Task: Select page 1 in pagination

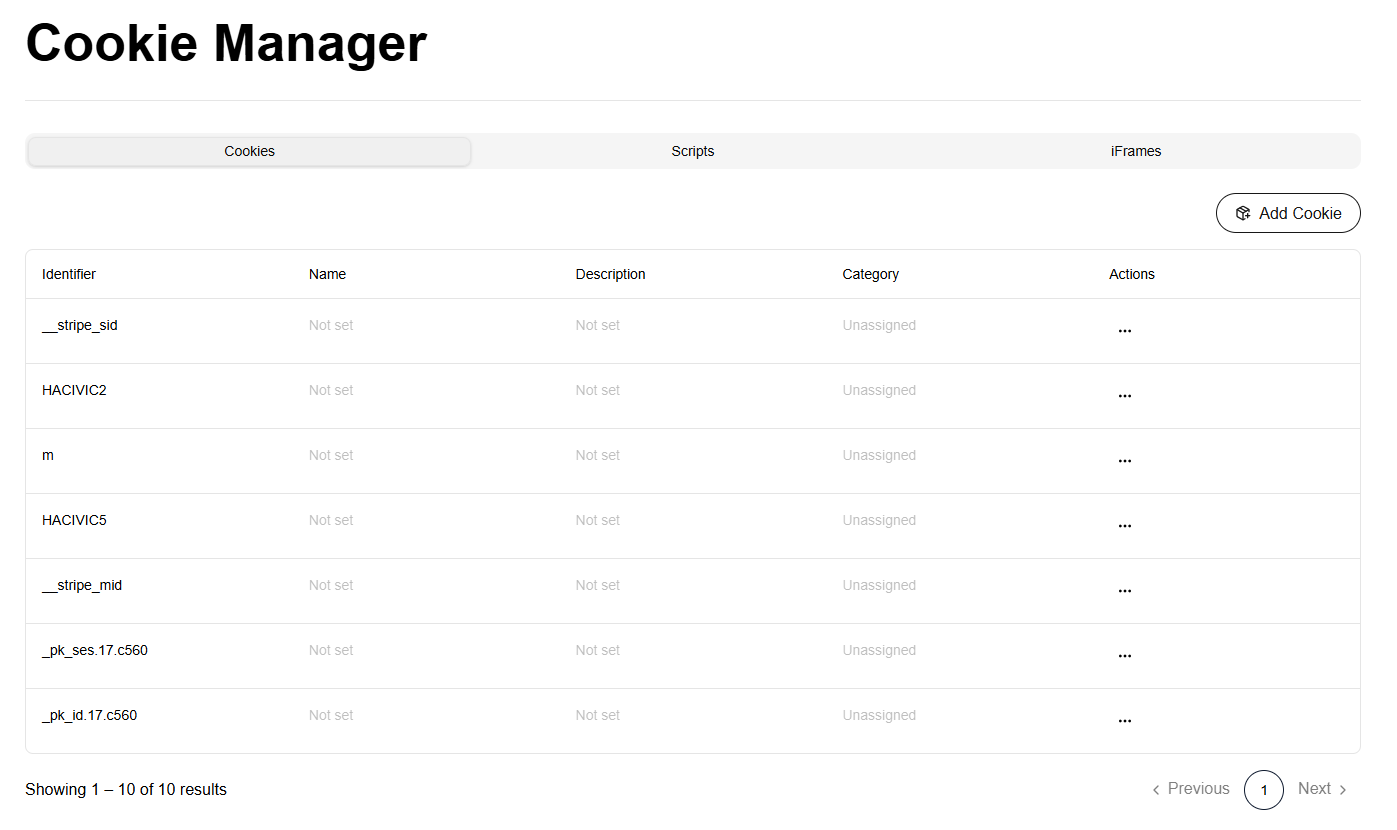Action: click(1264, 790)
